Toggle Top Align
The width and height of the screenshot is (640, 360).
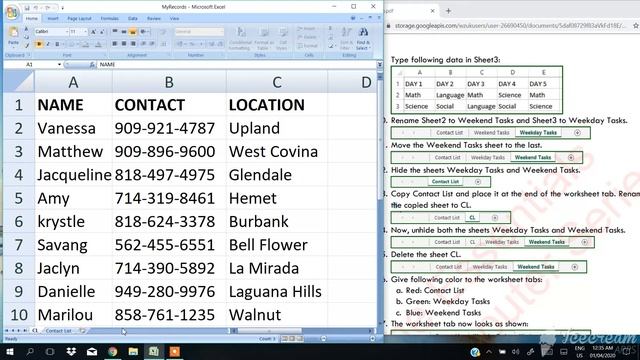pos(115,31)
